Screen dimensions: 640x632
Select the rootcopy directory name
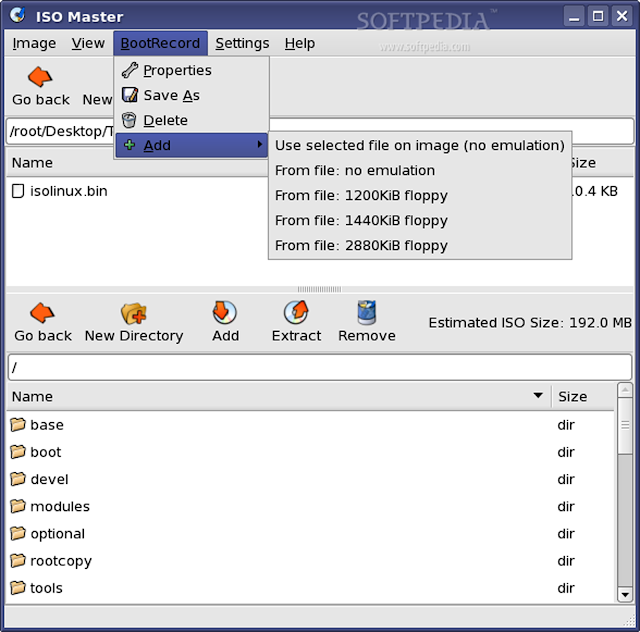point(61,561)
